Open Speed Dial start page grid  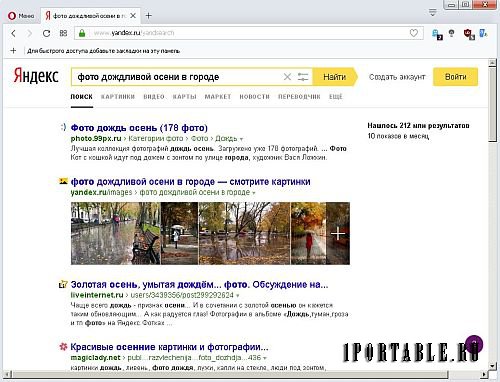(63, 33)
